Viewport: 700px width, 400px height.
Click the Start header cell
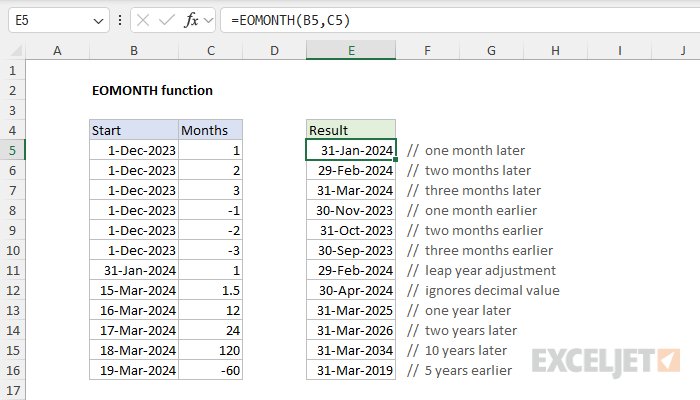[133, 130]
